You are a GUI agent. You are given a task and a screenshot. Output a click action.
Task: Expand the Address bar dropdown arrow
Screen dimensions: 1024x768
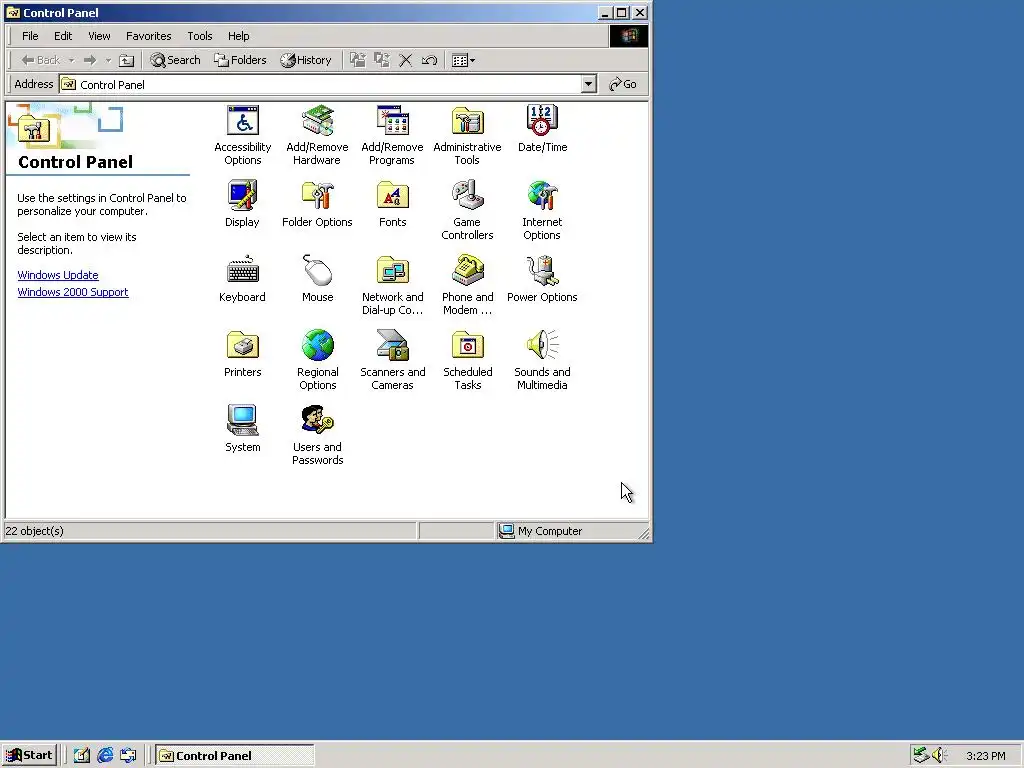click(x=588, y=84)
